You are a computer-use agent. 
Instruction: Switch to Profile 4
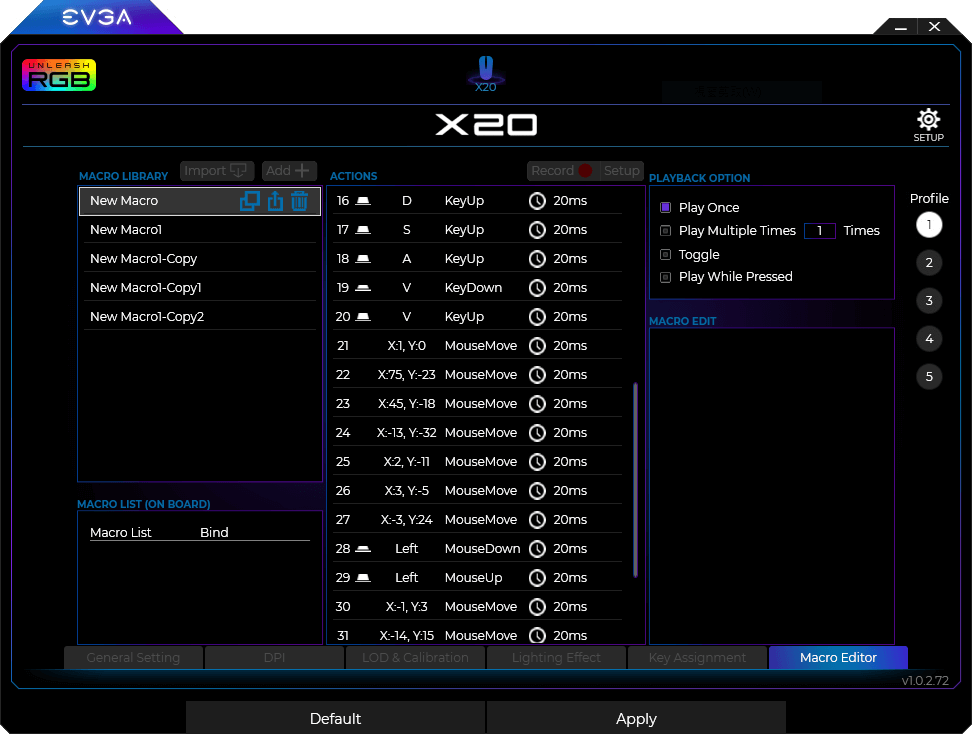pos(929,338)
